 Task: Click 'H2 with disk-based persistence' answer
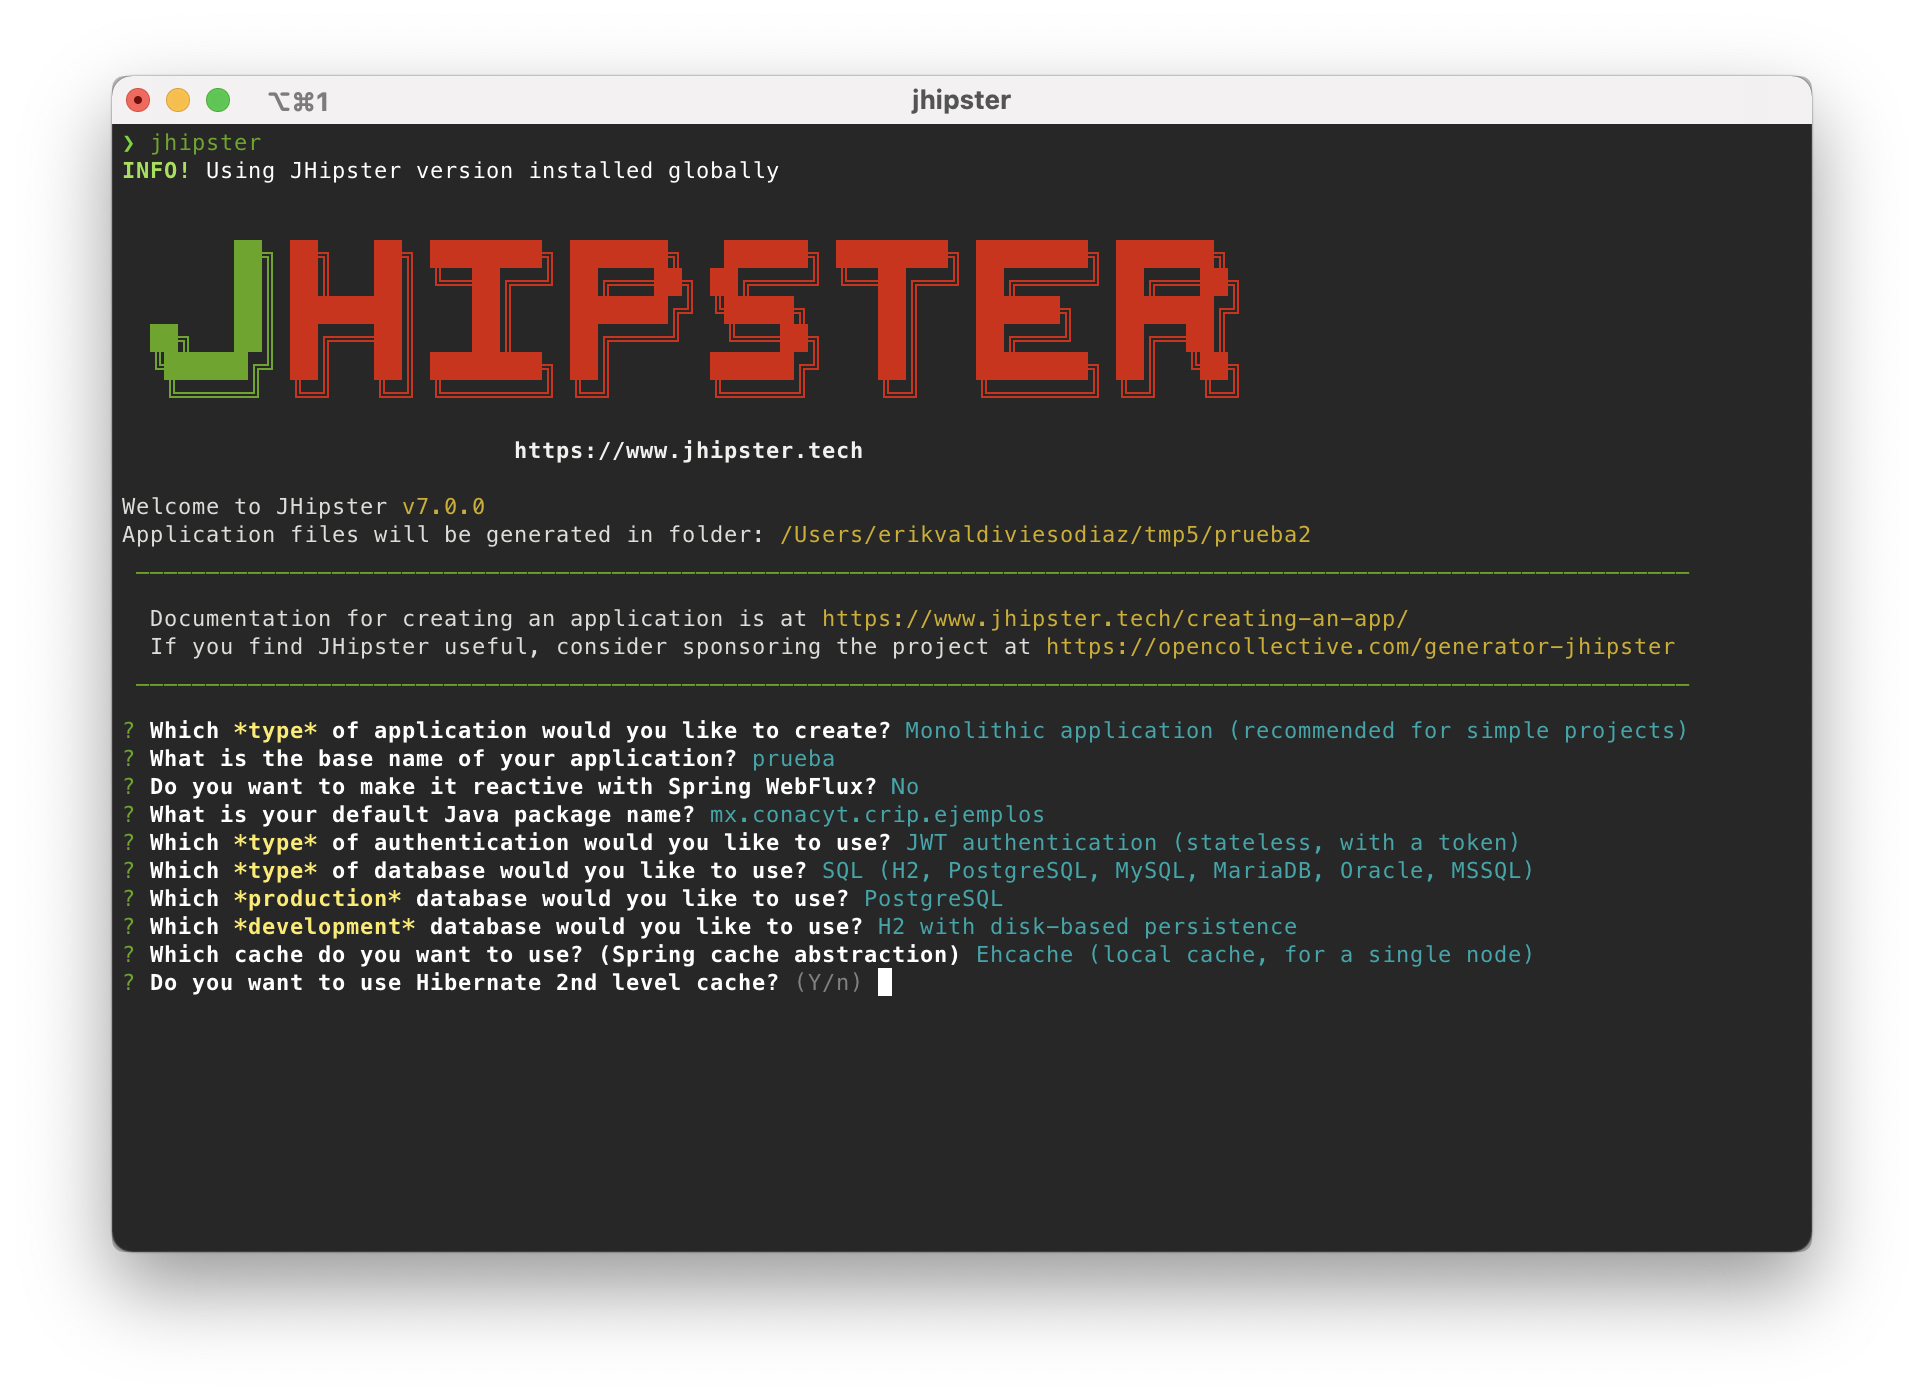coord(1087,927)
